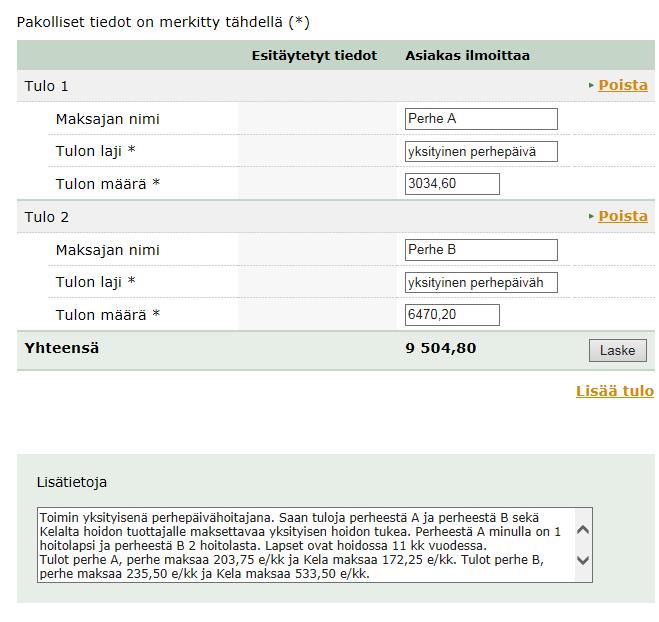Click the Tulo 2 section heading

[x=46, y=217]
